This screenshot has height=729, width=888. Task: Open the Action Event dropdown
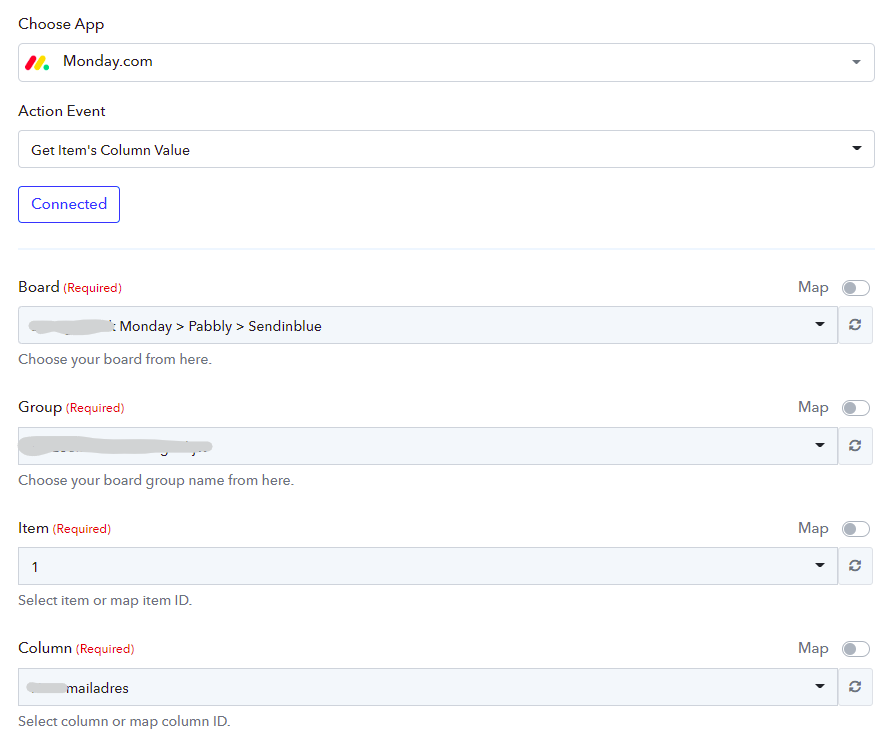(x=446, y=149)
